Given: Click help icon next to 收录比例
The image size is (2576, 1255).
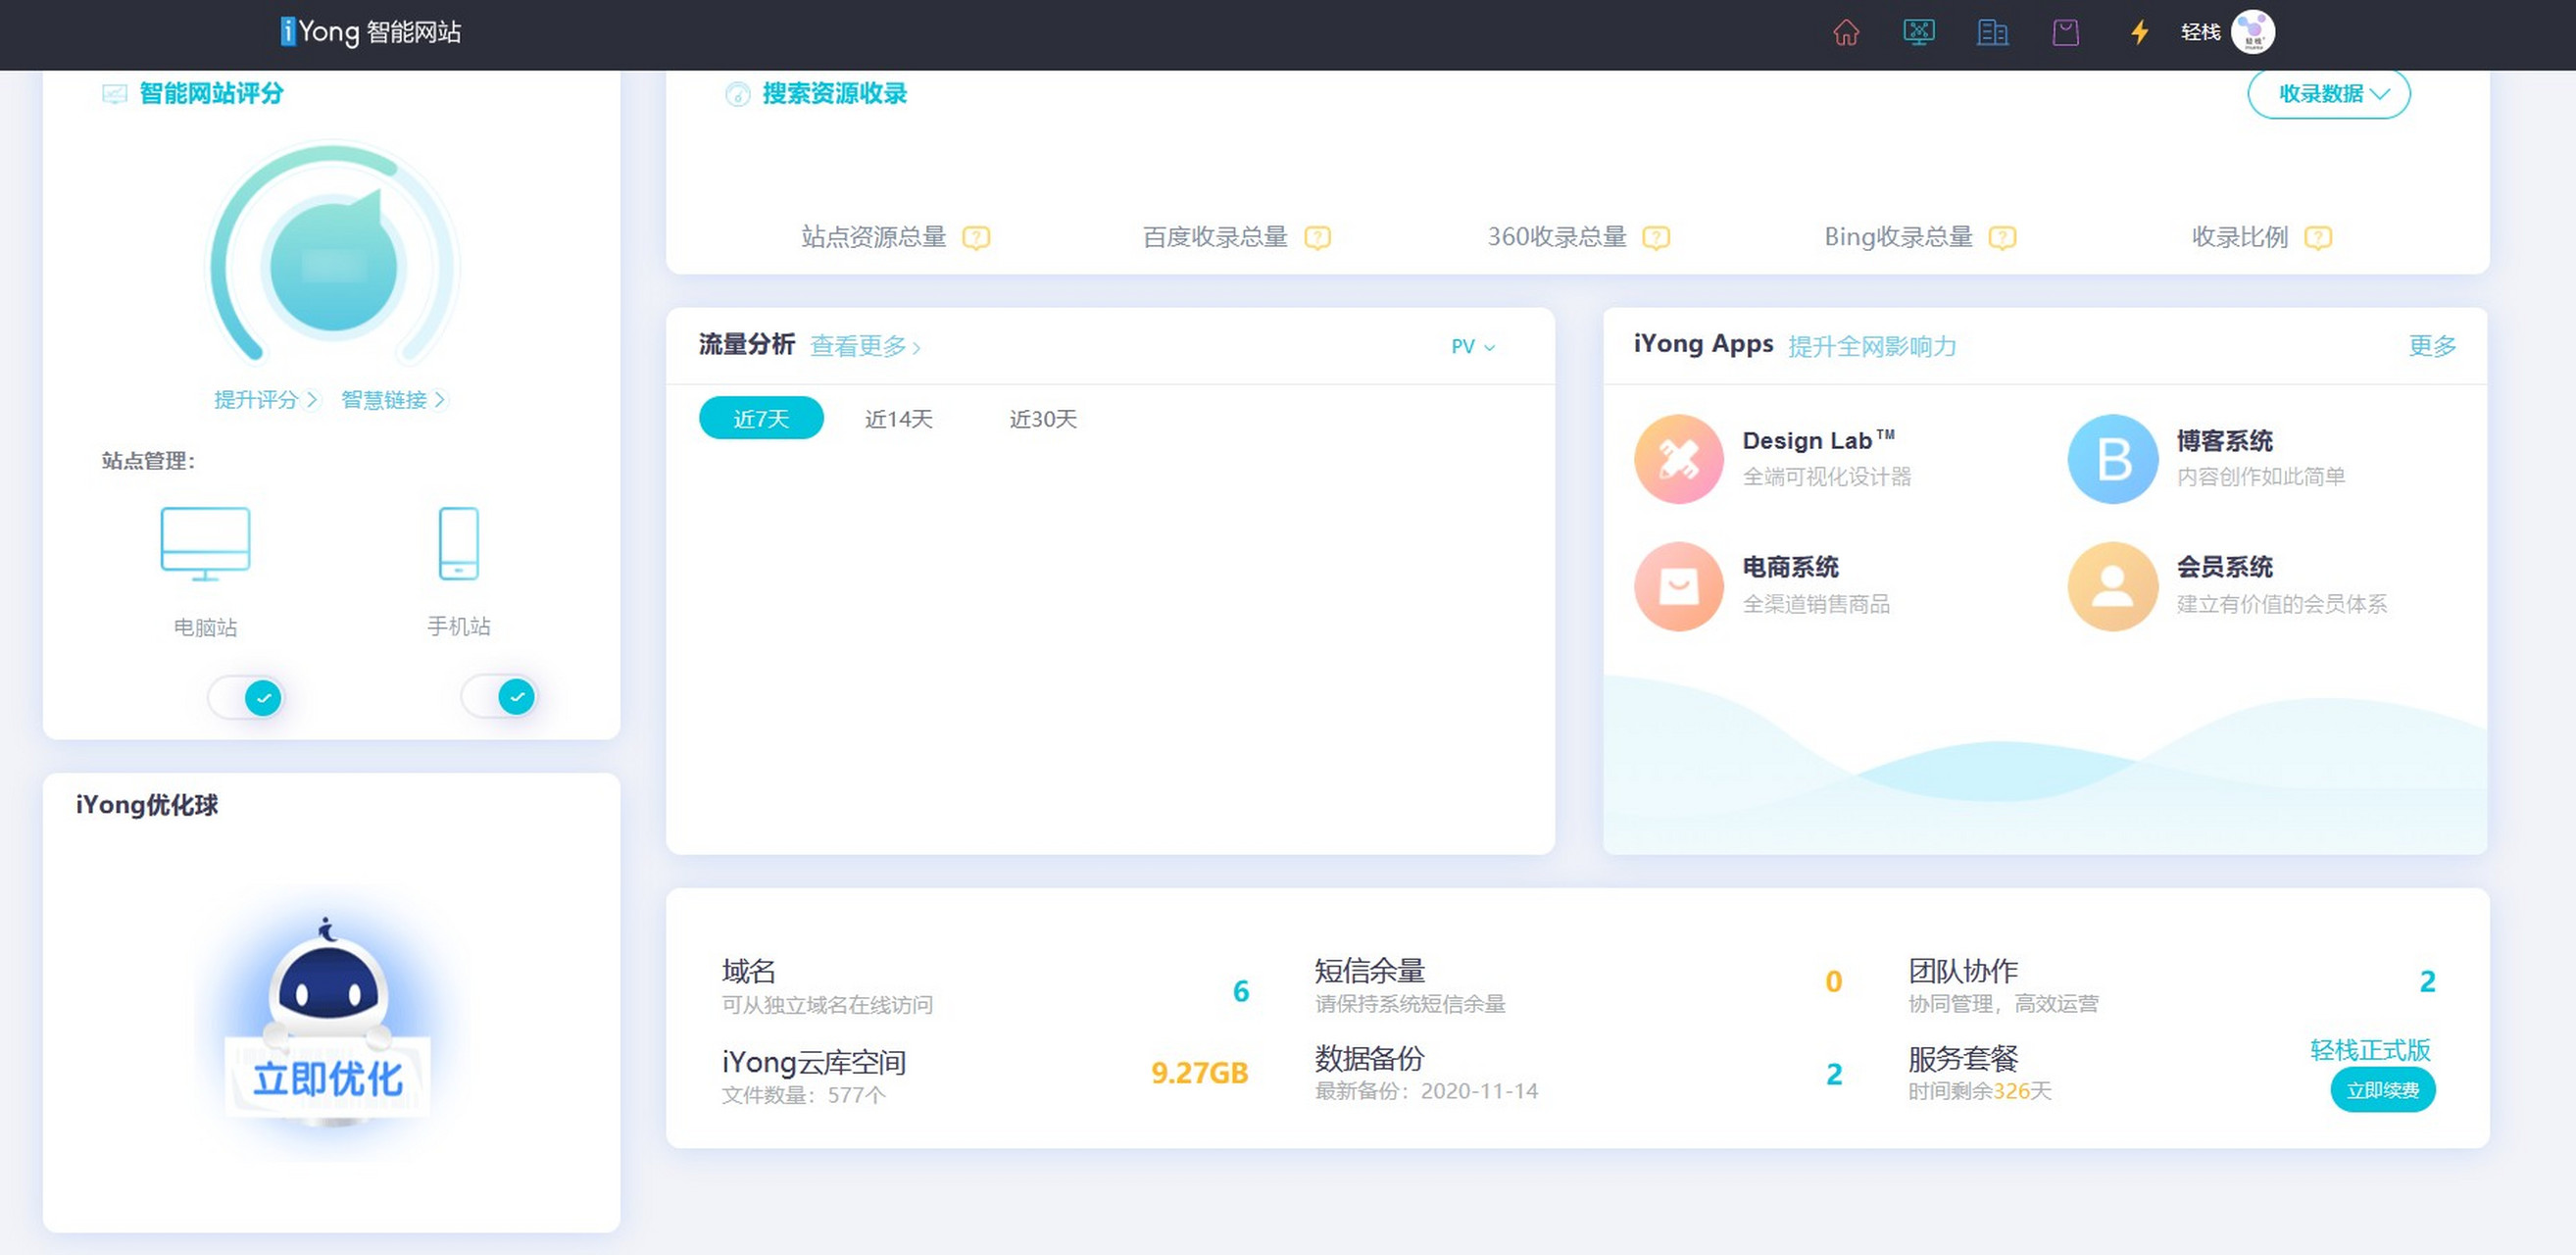Looking at the screenshot, I should click(2318, 238).
